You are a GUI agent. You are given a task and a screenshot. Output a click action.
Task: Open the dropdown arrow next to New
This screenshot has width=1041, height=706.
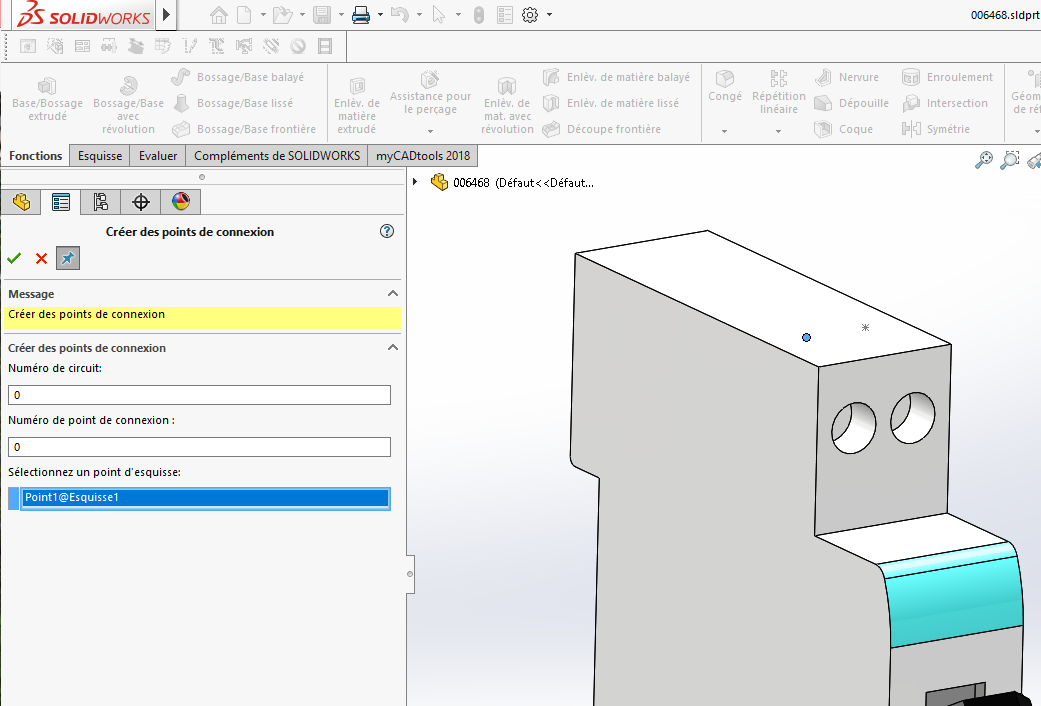point(263,15)
